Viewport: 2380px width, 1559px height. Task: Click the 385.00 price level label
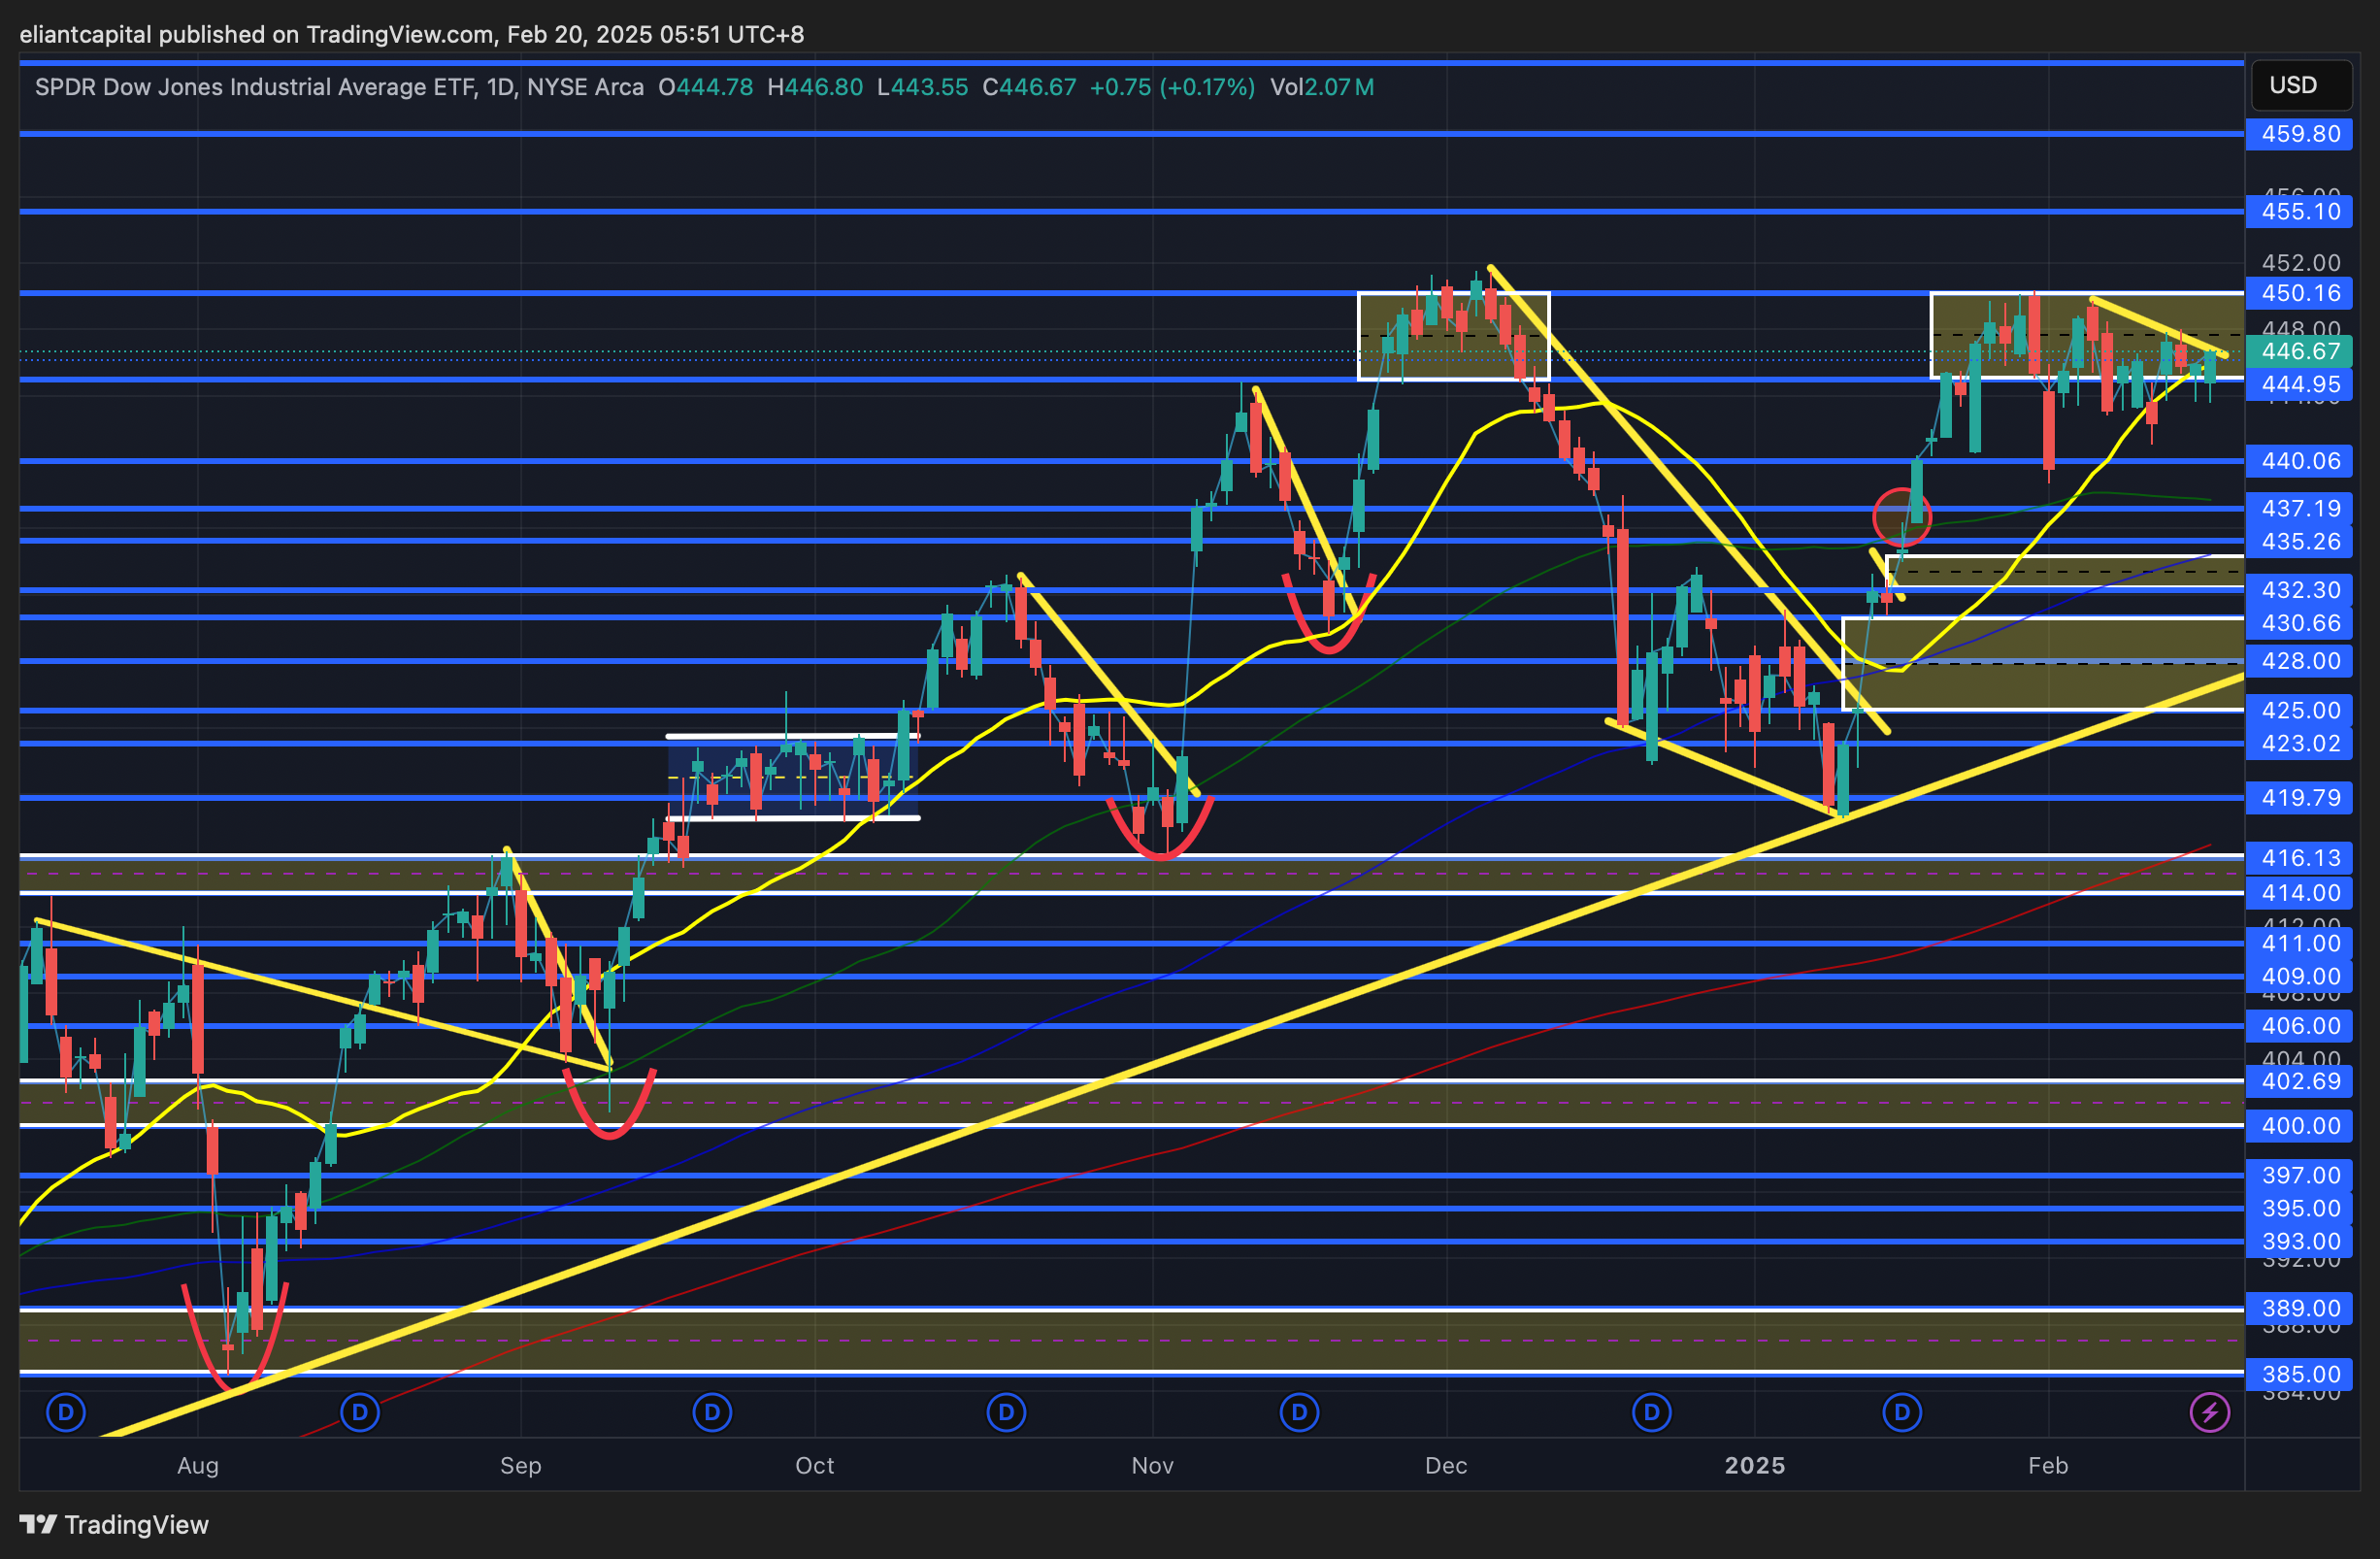[x=2299, y=1374]
